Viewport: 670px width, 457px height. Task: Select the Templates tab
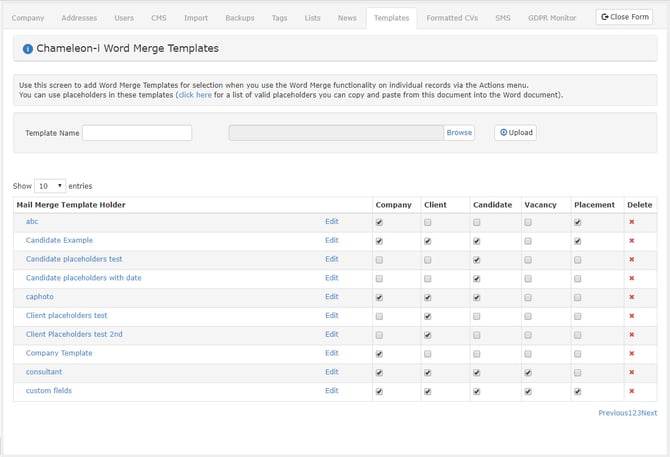(x=391, y=18)
